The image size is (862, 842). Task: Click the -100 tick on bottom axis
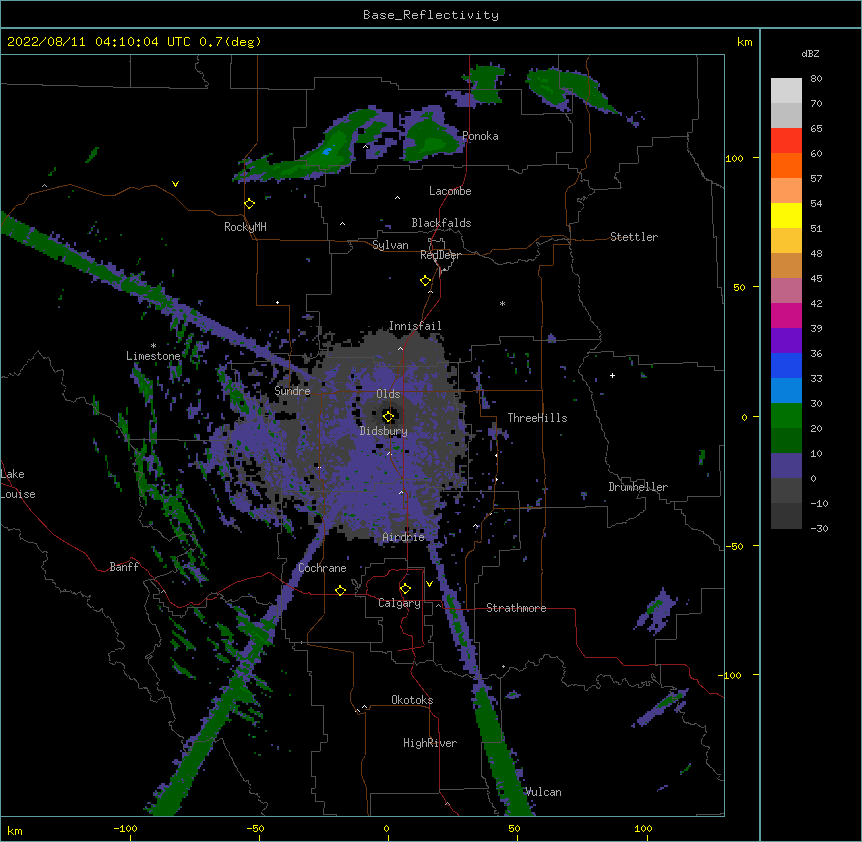[125, 828]
